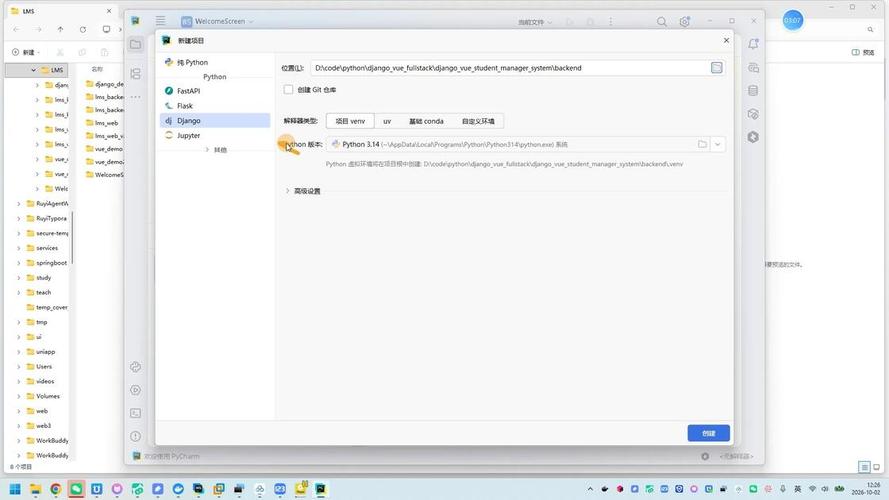Open the Terminal tool window icon
Screen dimensions: 889x500
pyautogui.click(x=136, y=413)
